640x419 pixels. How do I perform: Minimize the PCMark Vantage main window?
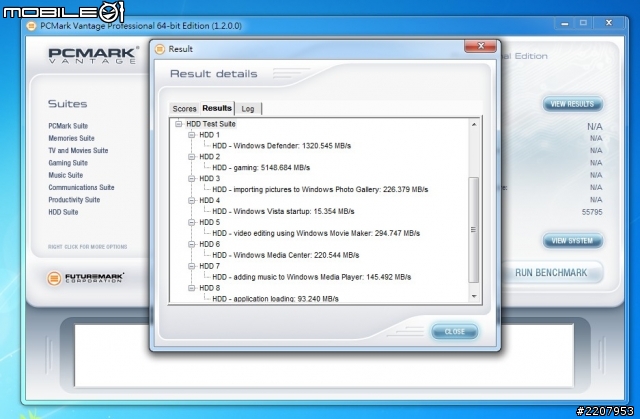coord(565,23)
